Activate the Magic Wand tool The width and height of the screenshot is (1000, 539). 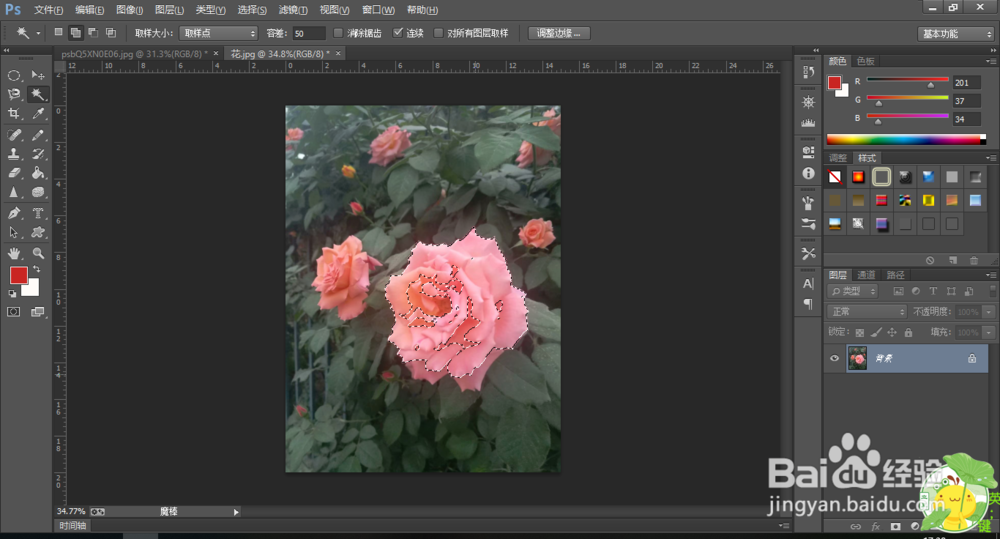[x=38, y=94]
